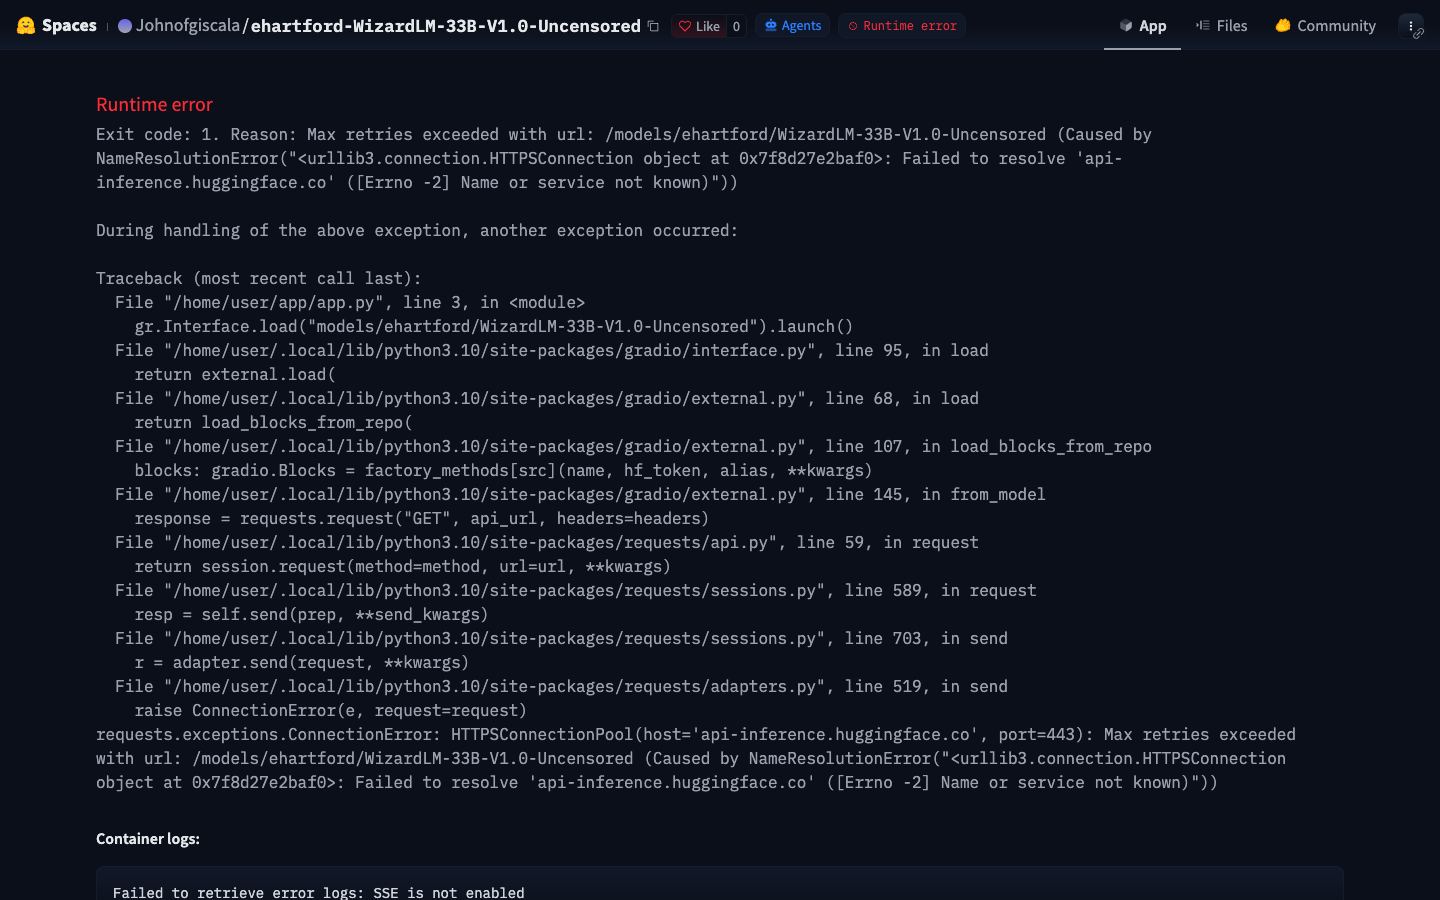Image resolution: width=1440 pixels, height=900 pixels.
Task: Copy the space name with the copy icon
Action: 653,26
